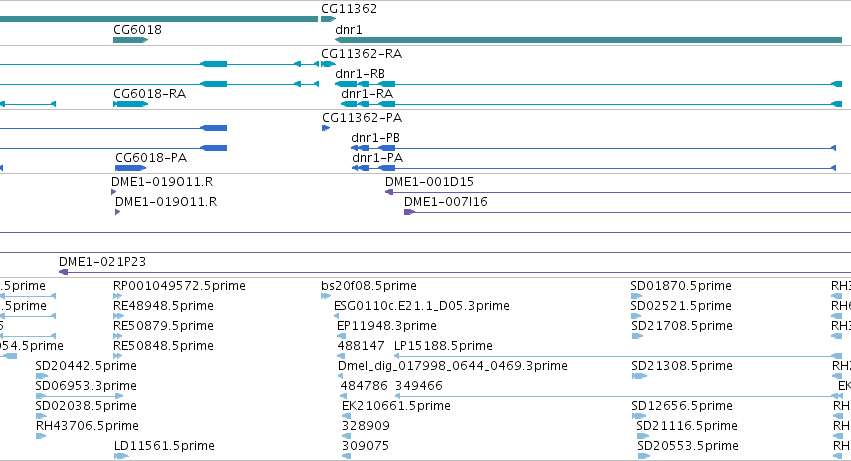Select the feature labeled 309075
The height and width of the screenshot is (461, 851).
point(346,456)
